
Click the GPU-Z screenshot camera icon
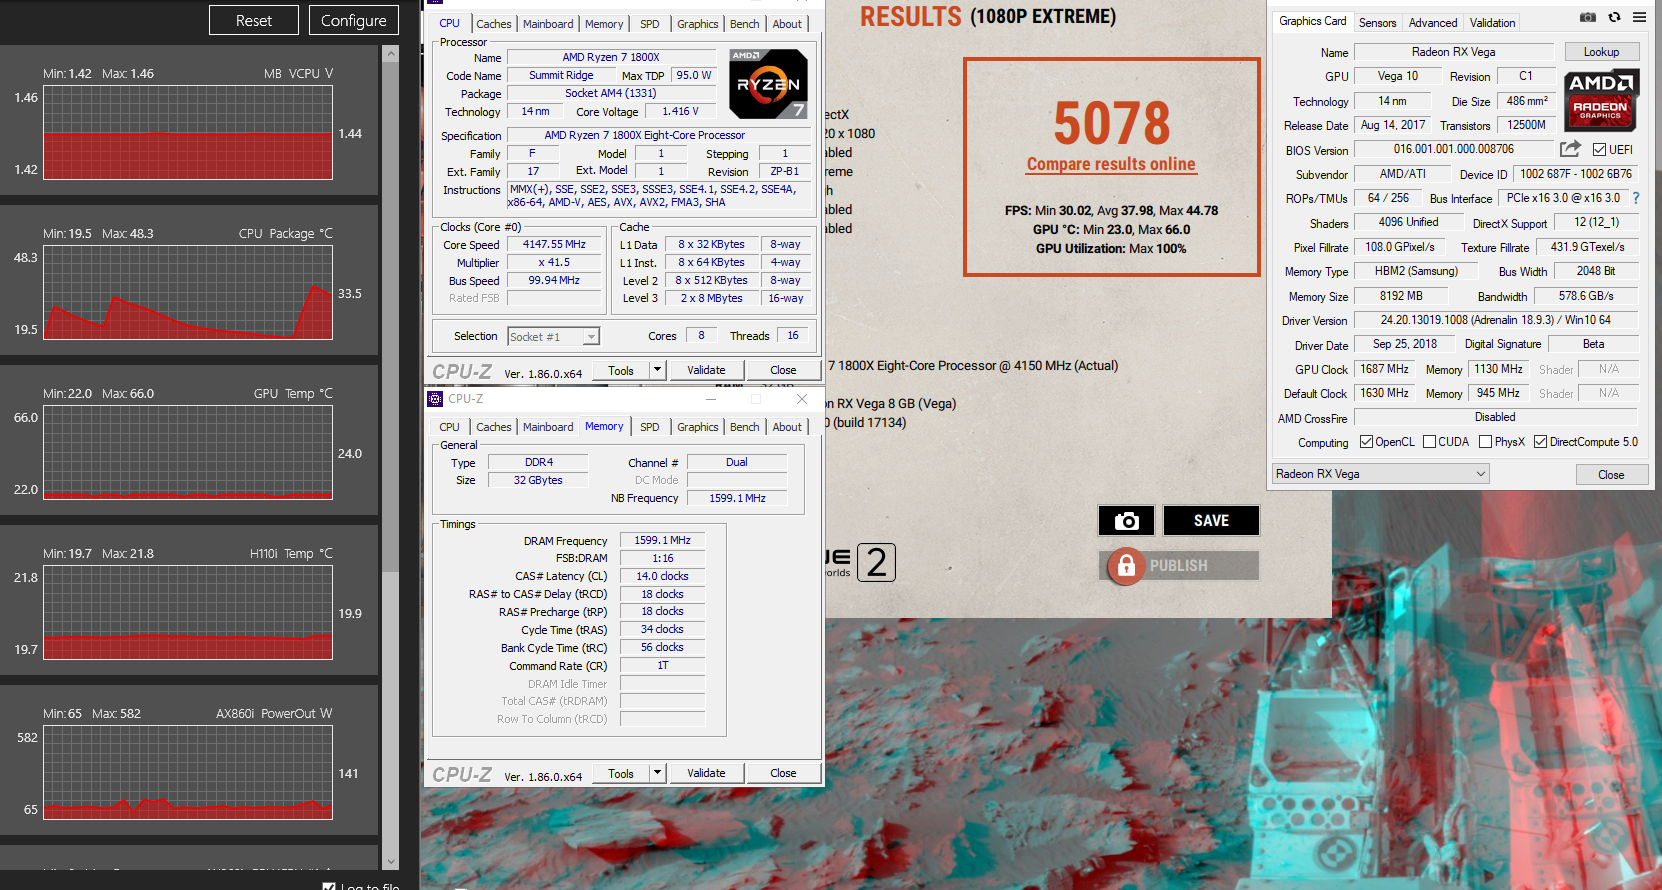(1588, 17)
